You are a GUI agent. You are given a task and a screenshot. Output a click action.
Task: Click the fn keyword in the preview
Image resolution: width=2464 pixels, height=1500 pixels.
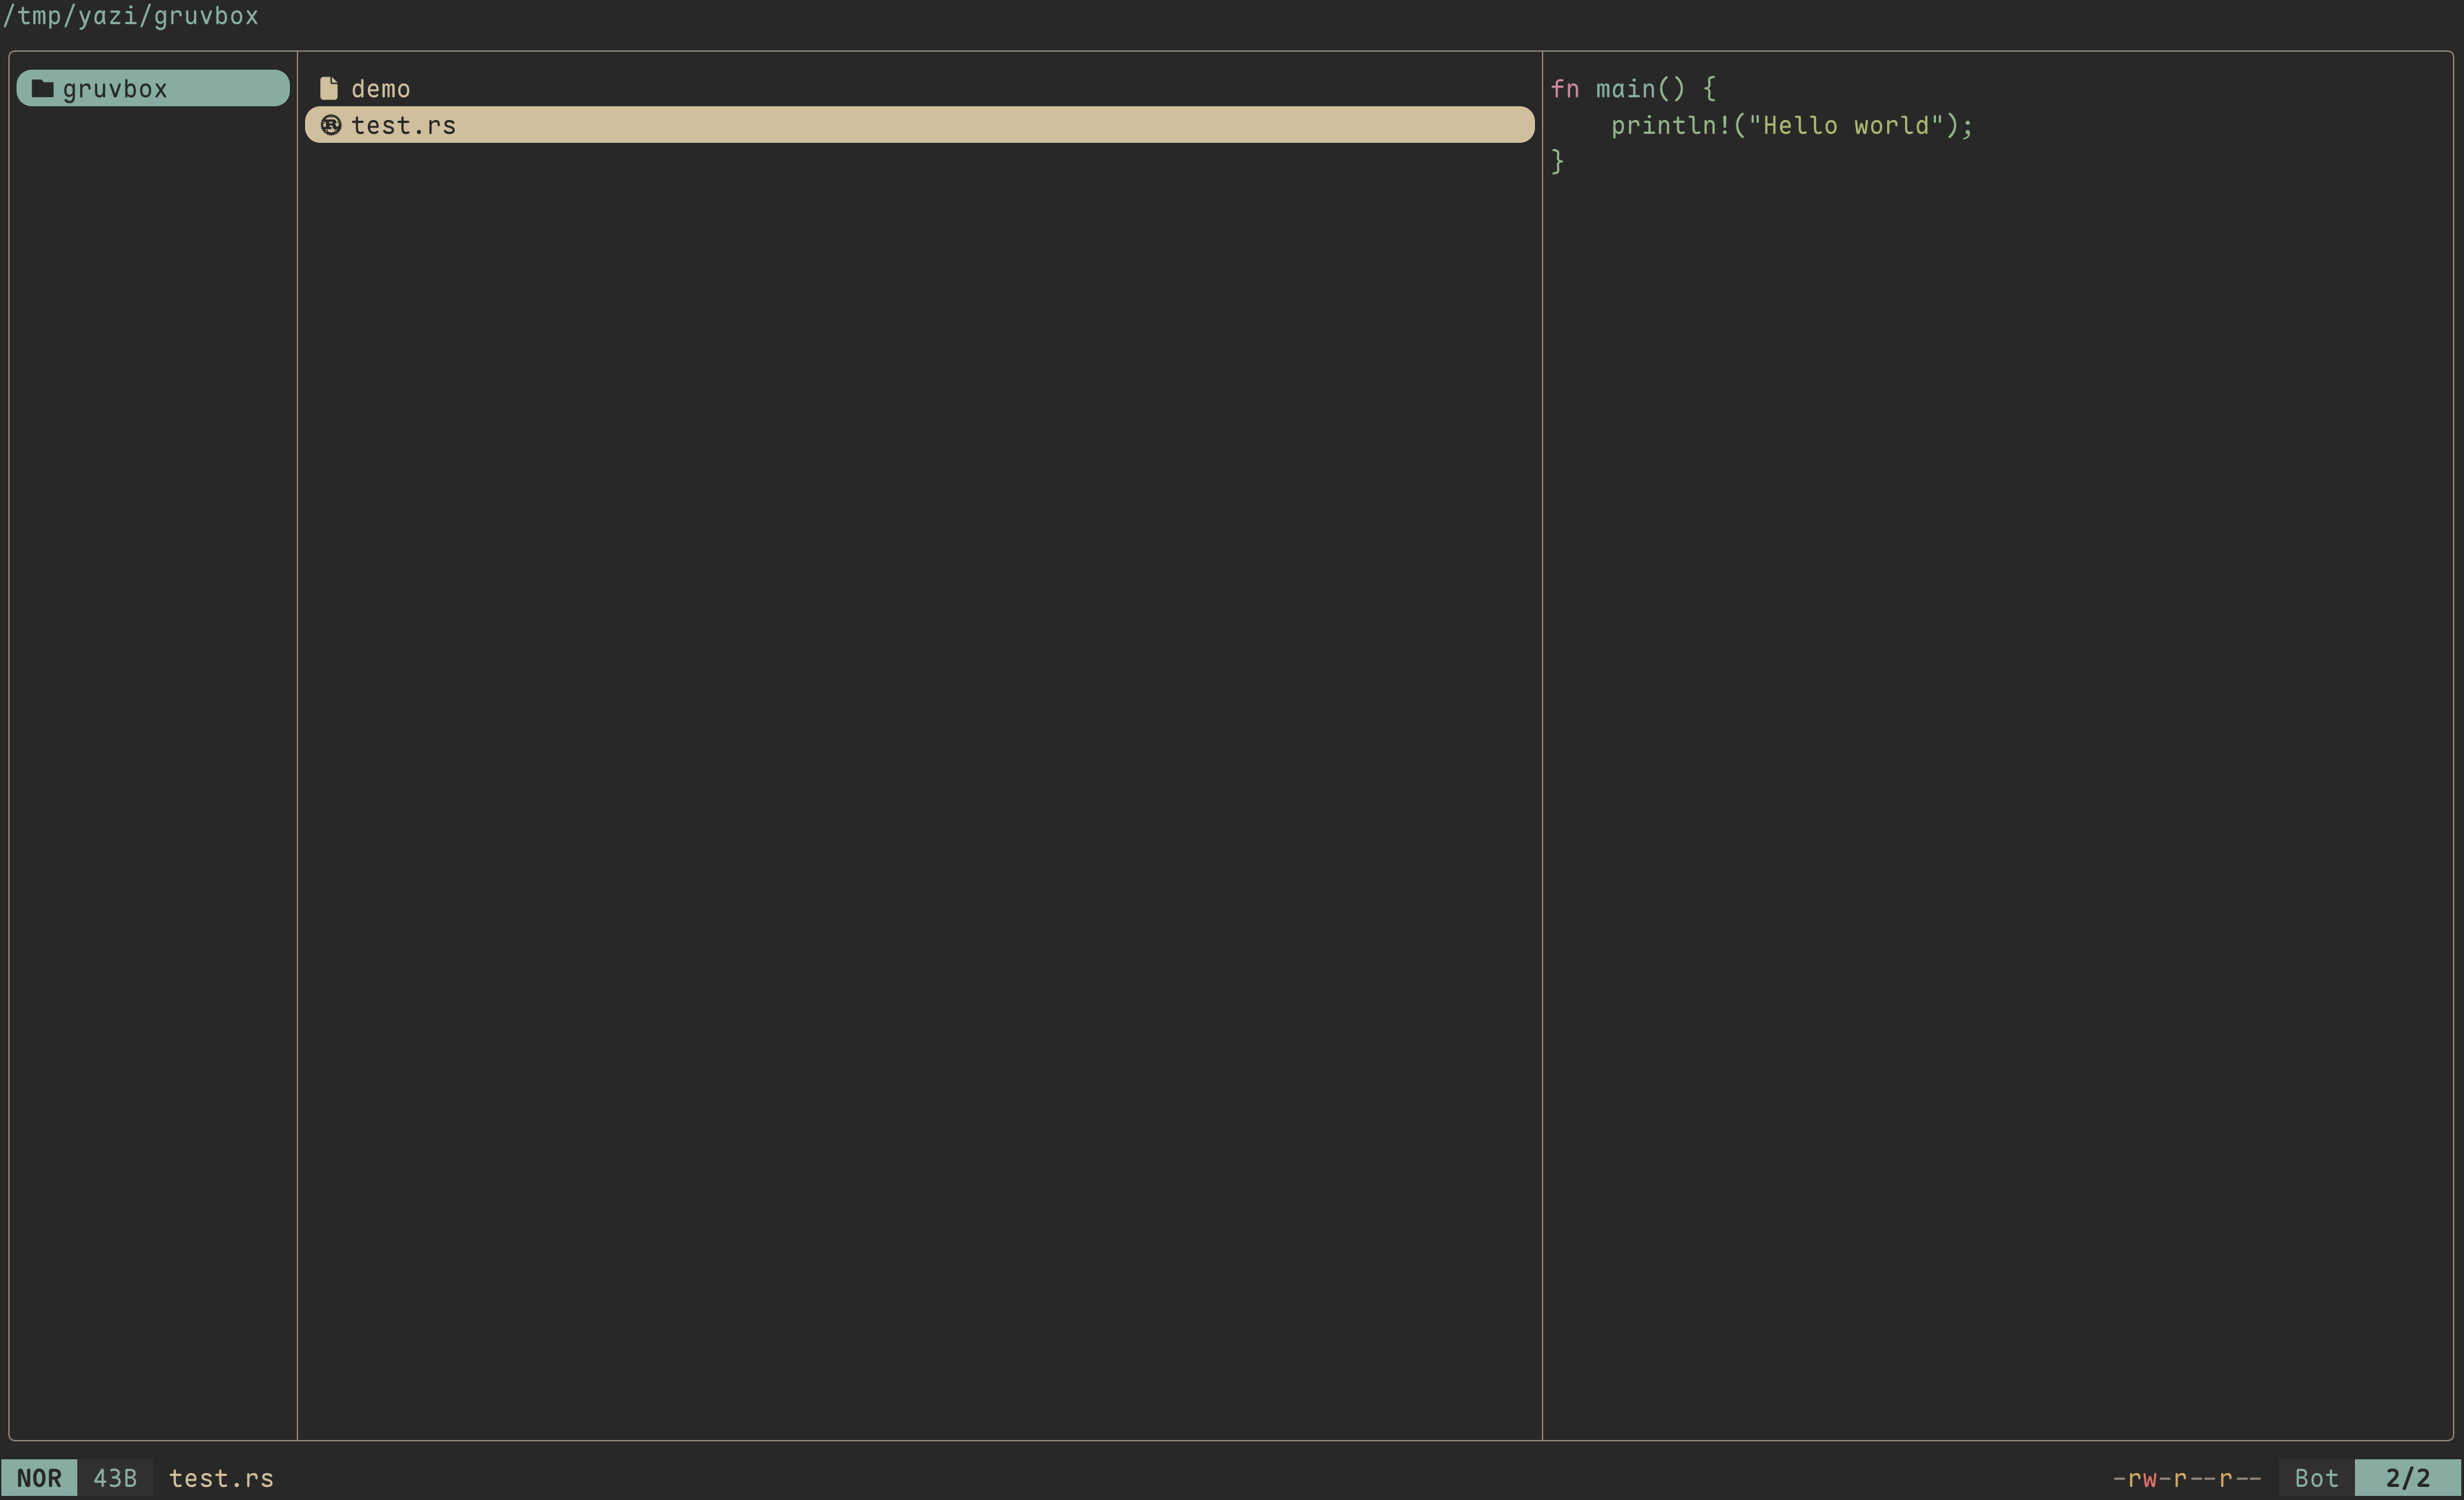pos(1565,89)
